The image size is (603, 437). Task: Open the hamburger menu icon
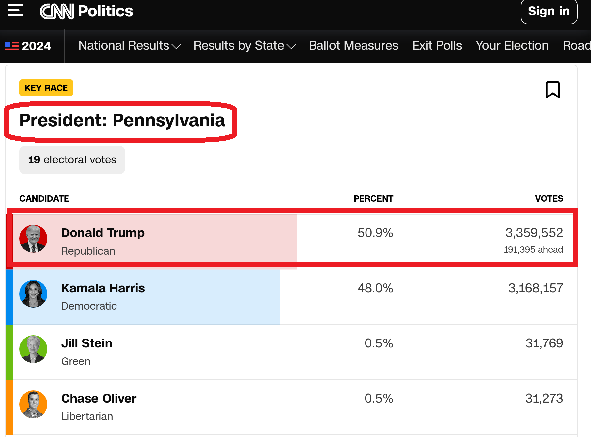15,10
